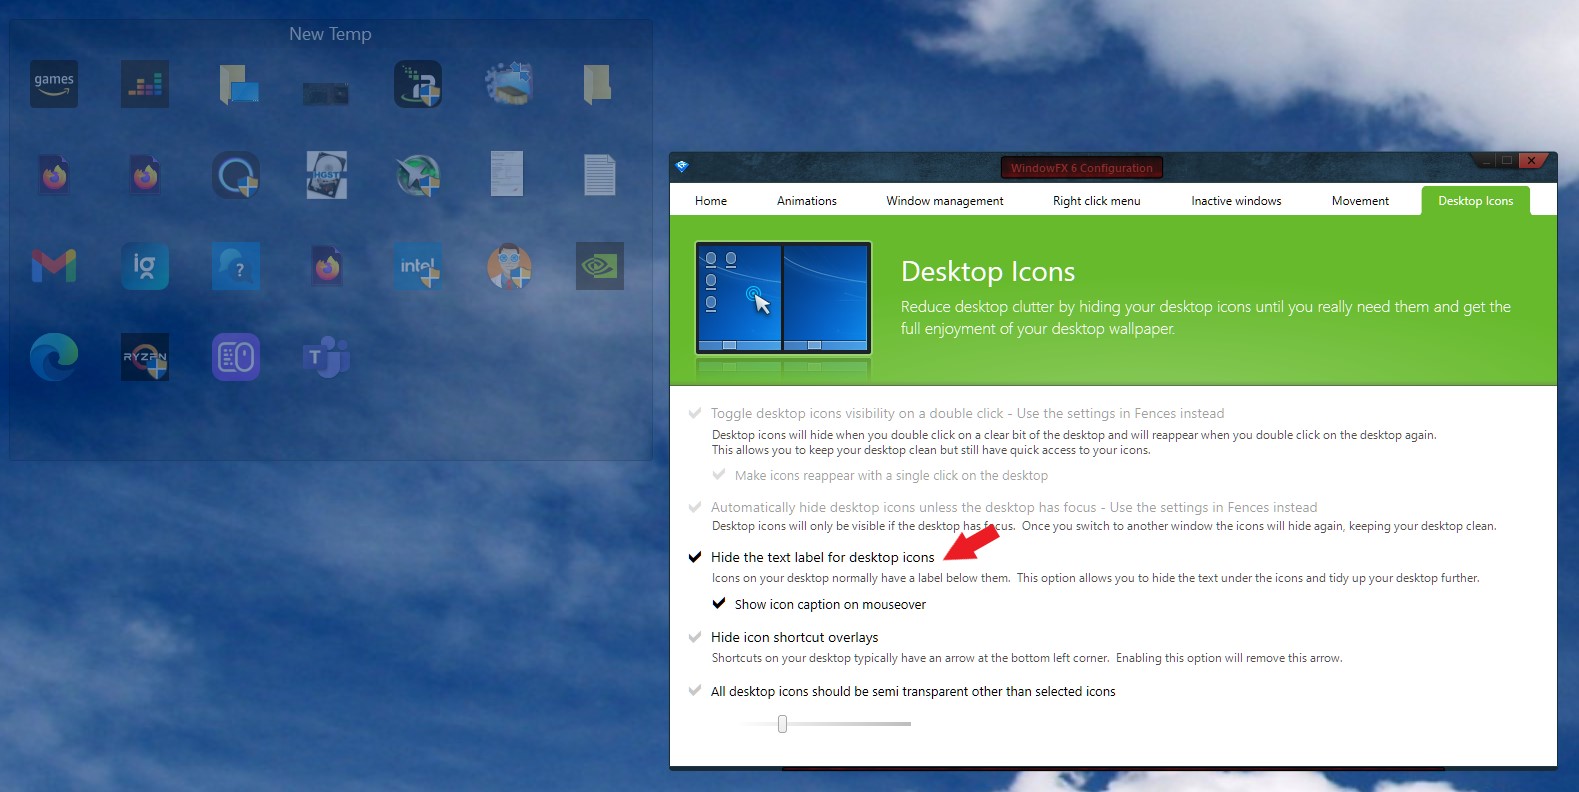Viewport: 1579px width, 792px height.
Task: Toggle 'Automatically hide desktop icons unless desktop has focus'
Action: pyautogui.click(x=695, y=507)
